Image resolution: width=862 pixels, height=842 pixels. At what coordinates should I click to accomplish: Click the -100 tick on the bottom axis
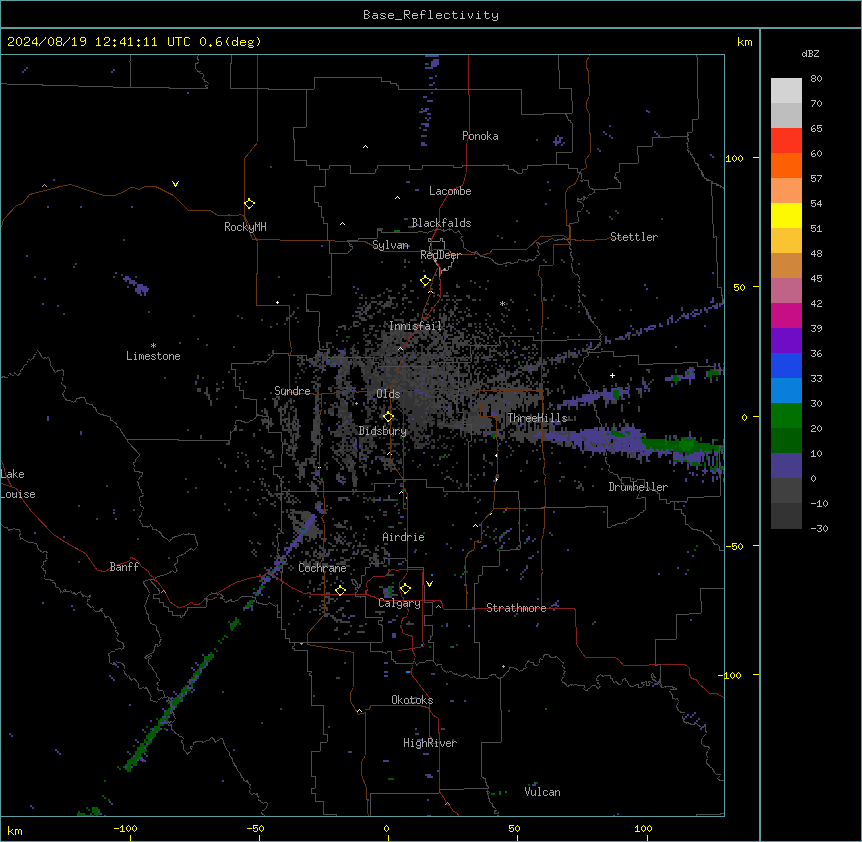(x=125, y=828)
